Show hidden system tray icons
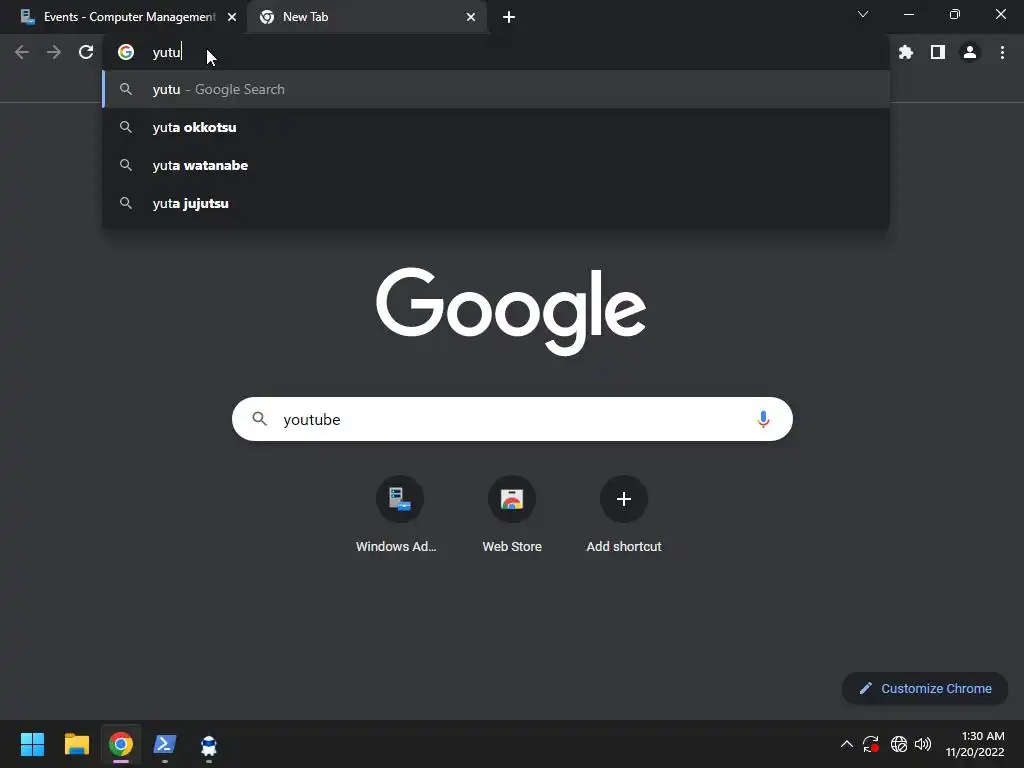 pos(846,744)
